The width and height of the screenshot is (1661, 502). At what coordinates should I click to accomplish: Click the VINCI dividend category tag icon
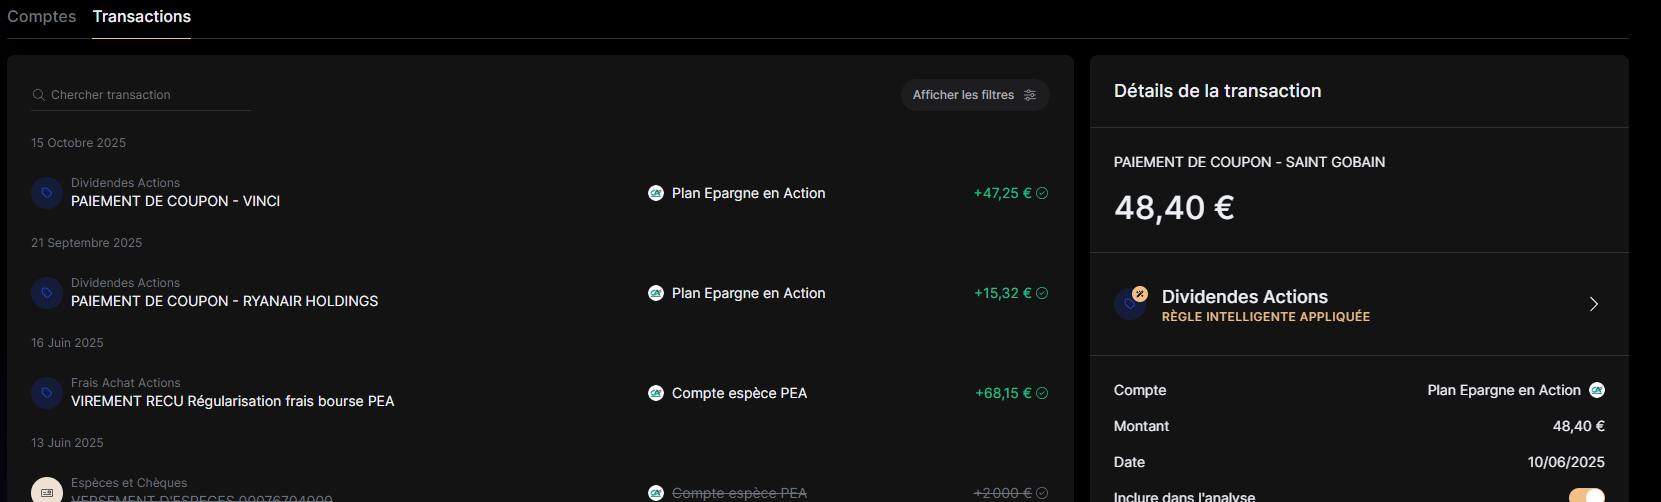[47, 193]
